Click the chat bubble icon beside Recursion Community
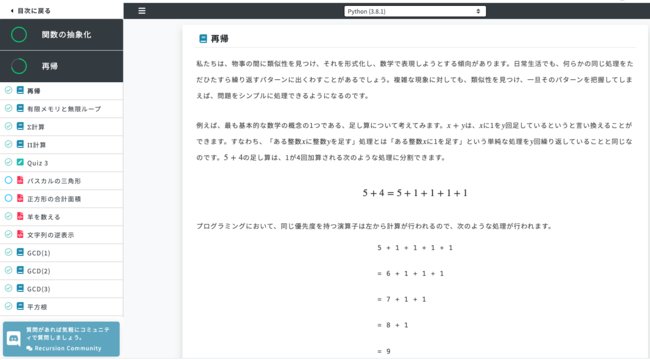The width and height of the screenshot is (650, 360). pos(29,348)
